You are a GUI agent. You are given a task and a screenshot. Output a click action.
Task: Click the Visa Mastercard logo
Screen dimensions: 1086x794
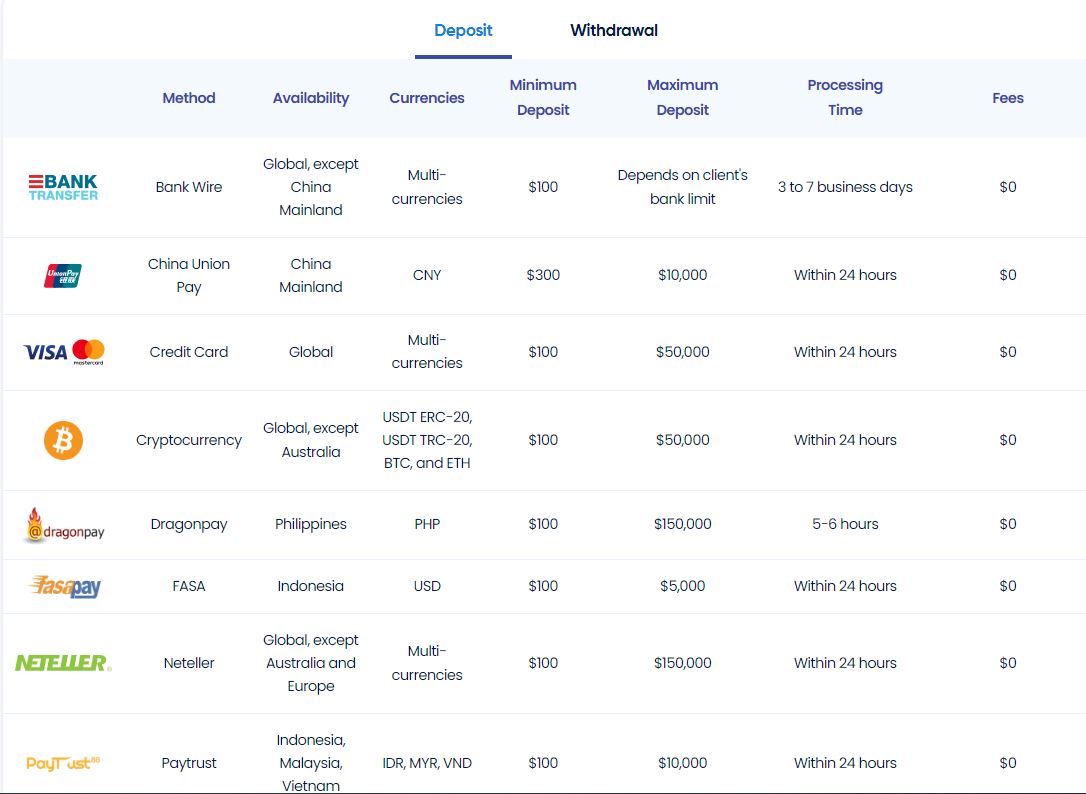tap(64, 352)
